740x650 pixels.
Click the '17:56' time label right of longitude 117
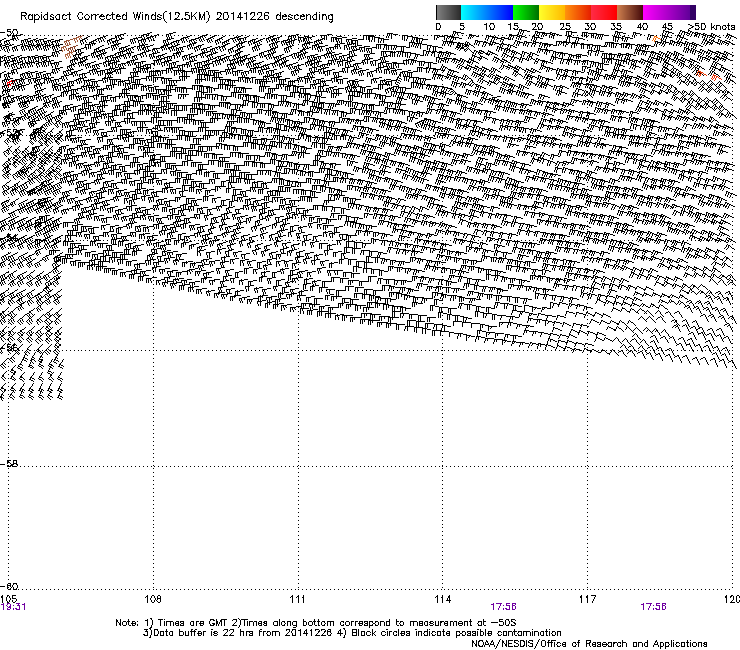coord(653,607)
